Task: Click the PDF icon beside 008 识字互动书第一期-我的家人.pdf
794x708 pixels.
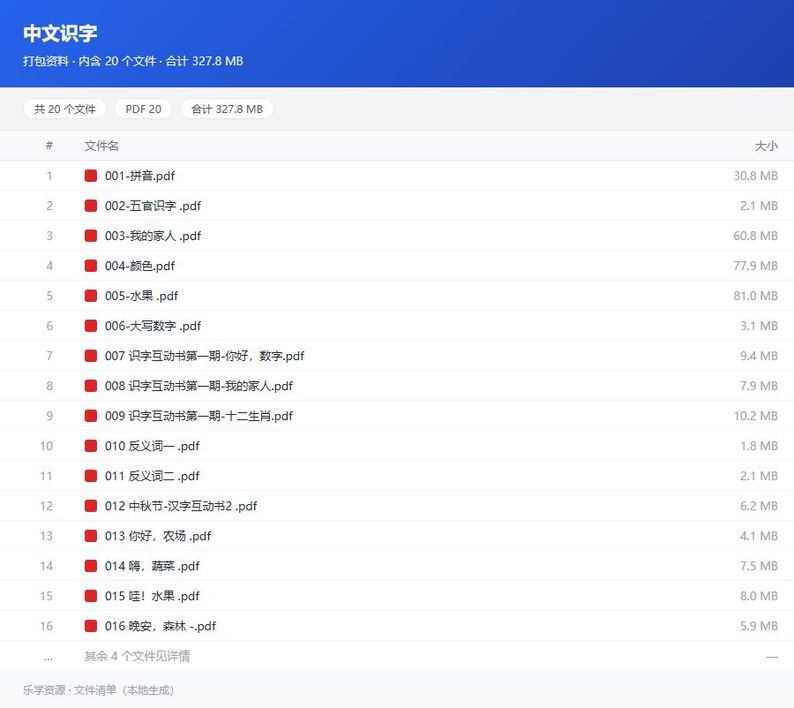Action: click(91, 386)
